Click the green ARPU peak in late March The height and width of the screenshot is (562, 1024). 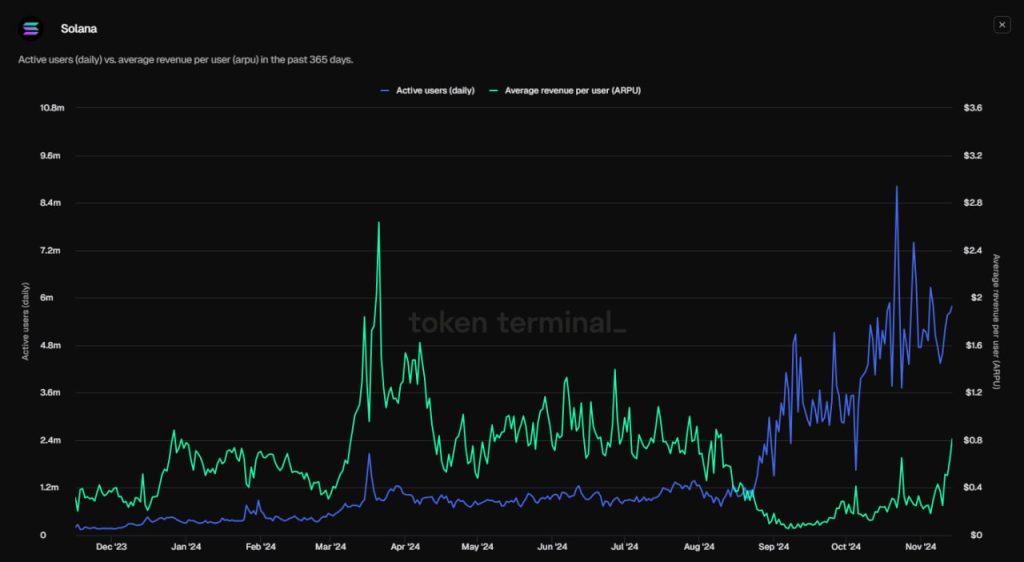tap(379, 223)
